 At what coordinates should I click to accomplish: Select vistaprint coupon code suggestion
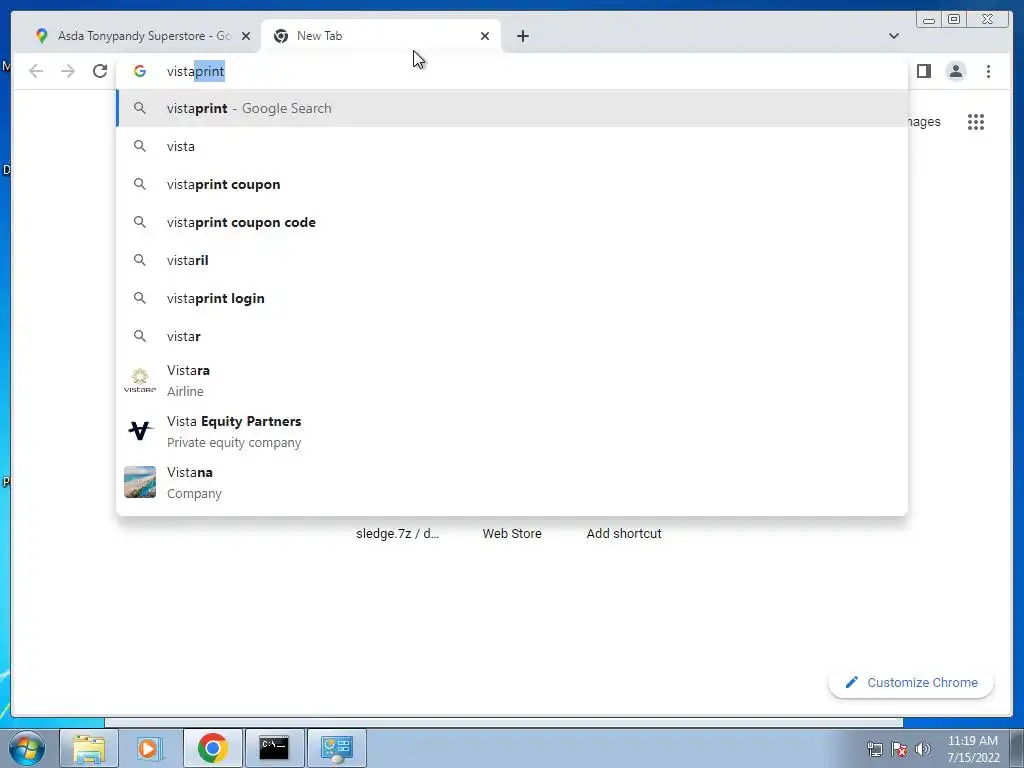tap(512, 222)
